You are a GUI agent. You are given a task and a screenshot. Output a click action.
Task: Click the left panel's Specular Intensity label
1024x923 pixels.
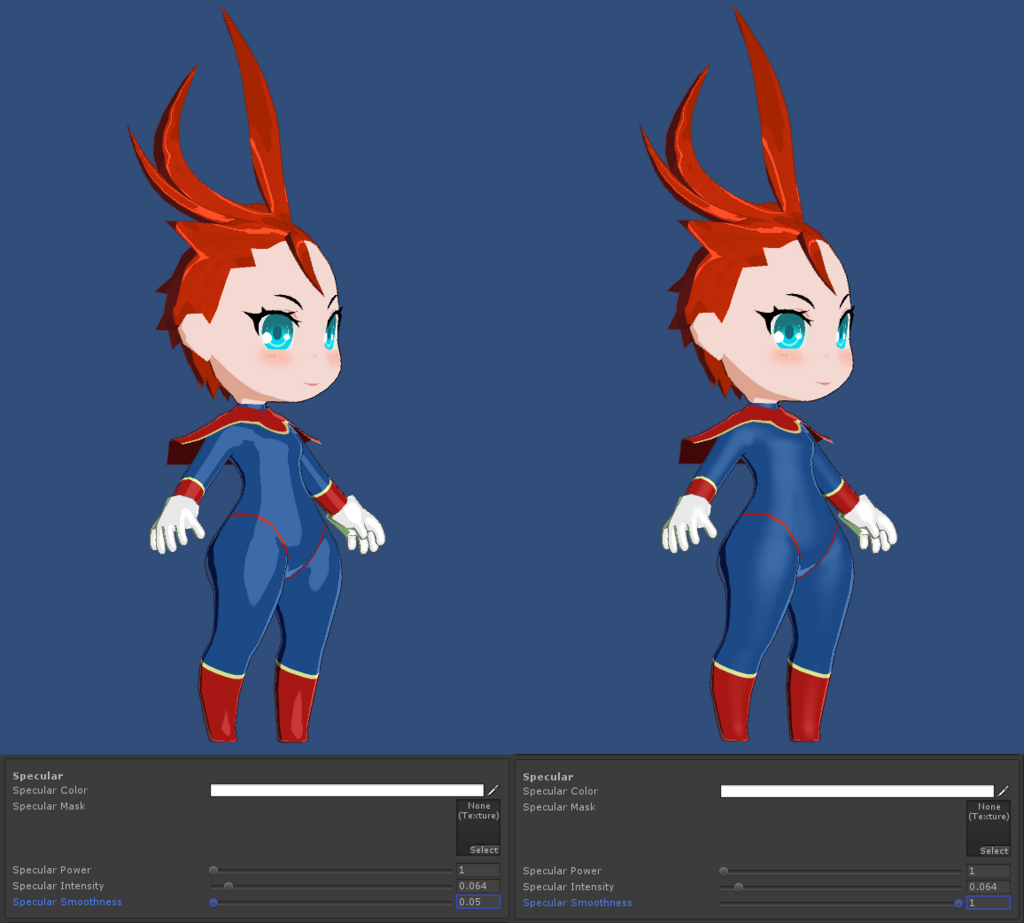coord(58,886)
